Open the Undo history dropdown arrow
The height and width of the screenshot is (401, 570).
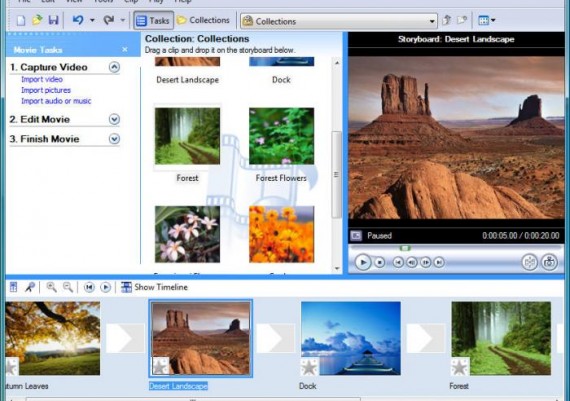coord(92,20)
